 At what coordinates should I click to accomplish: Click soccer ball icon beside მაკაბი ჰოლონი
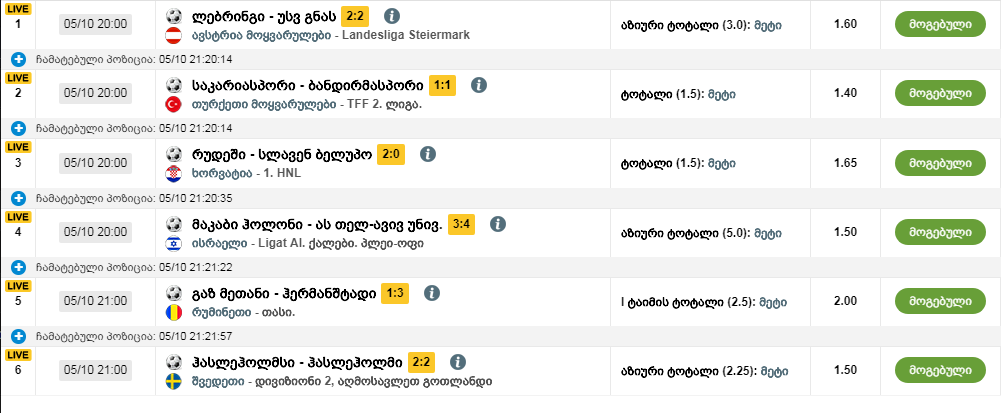[173, 224]
